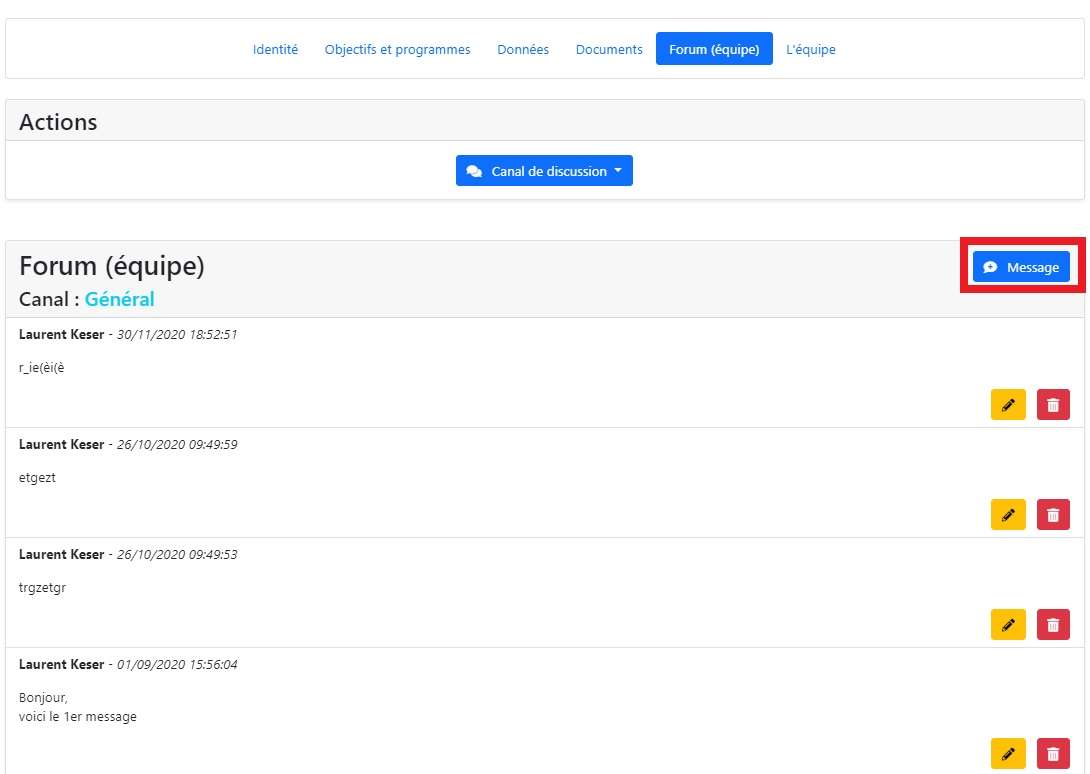Switch to the Données tab

[523, 49]
